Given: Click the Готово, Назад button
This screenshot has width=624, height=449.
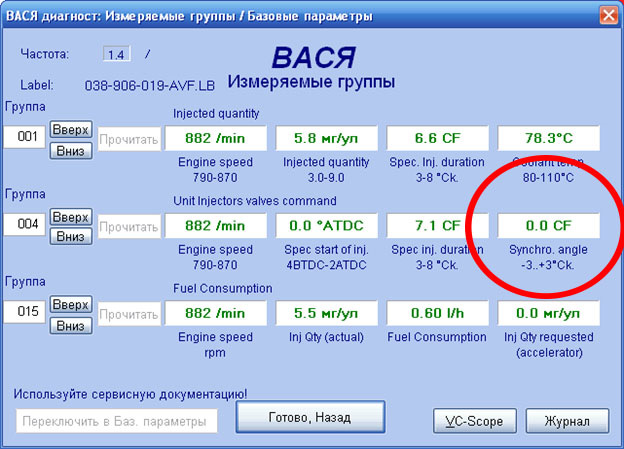Looking at the screenshot, I should pyautogui.click(x=310, y=417).
